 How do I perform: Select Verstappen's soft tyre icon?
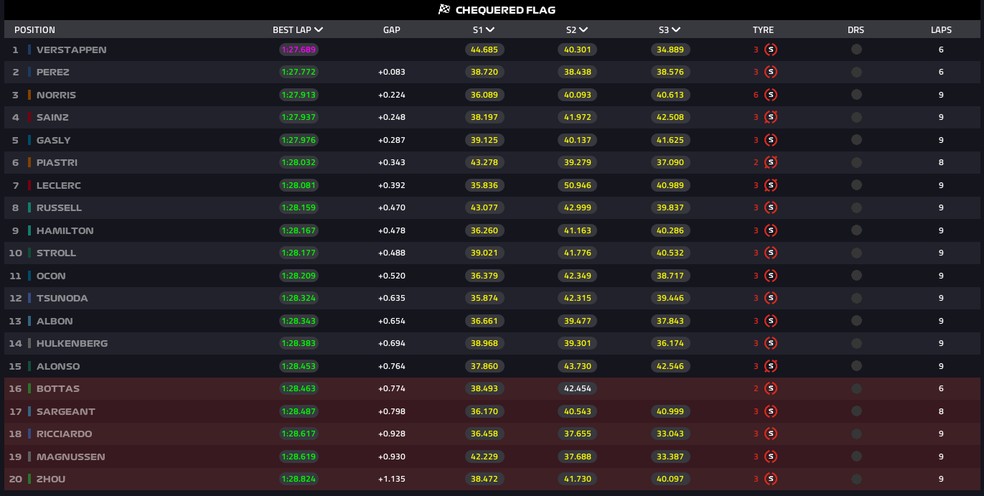tap(771, 50)
